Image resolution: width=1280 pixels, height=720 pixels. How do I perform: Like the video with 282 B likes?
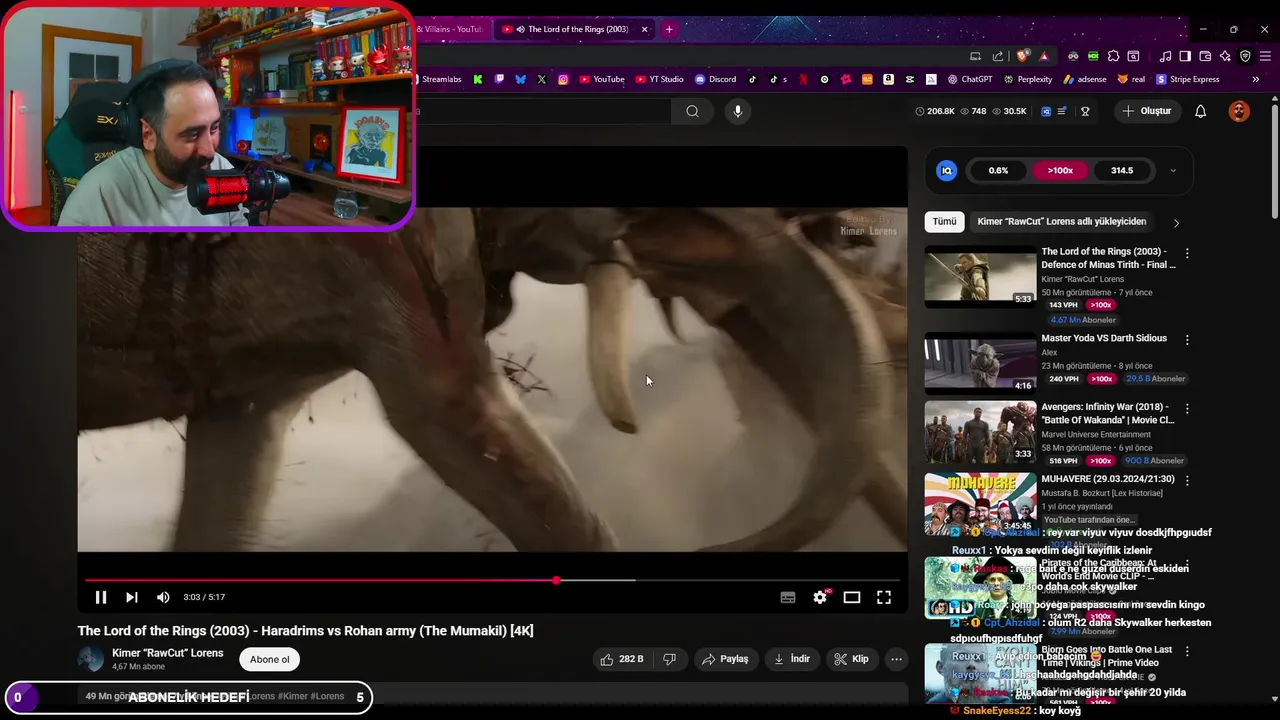[x=621, y=659]
